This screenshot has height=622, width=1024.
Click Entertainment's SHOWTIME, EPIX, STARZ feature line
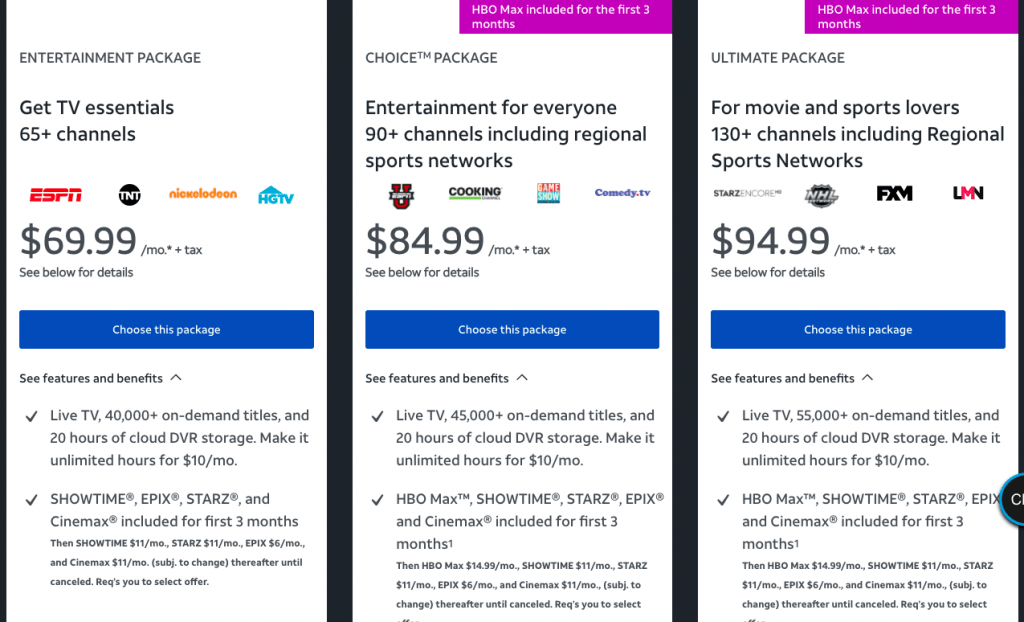click(x=174, y=510)
